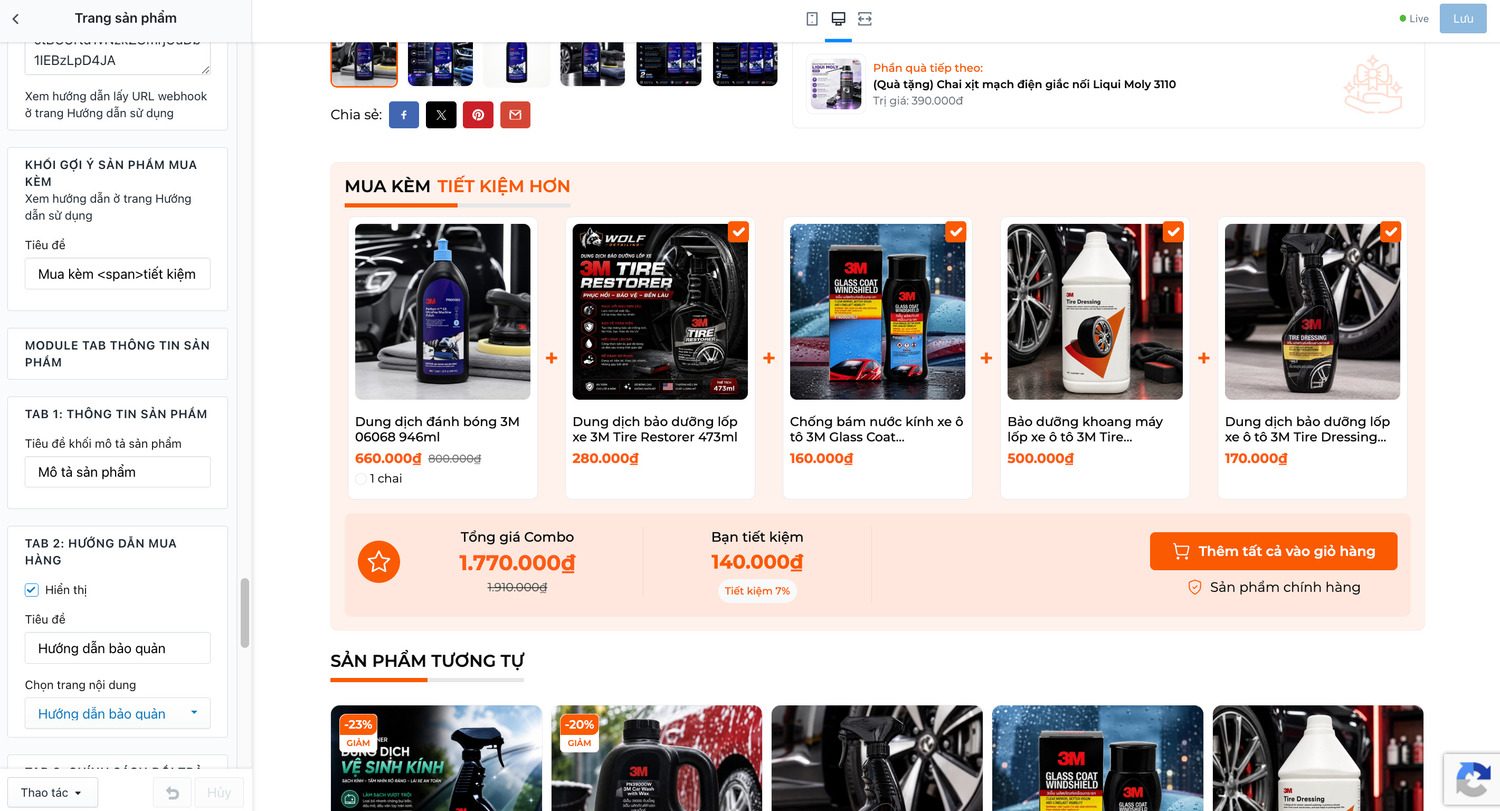1500x811 pixels.
Task: Share product on Pinterest
Action: [x=478, y=115]
